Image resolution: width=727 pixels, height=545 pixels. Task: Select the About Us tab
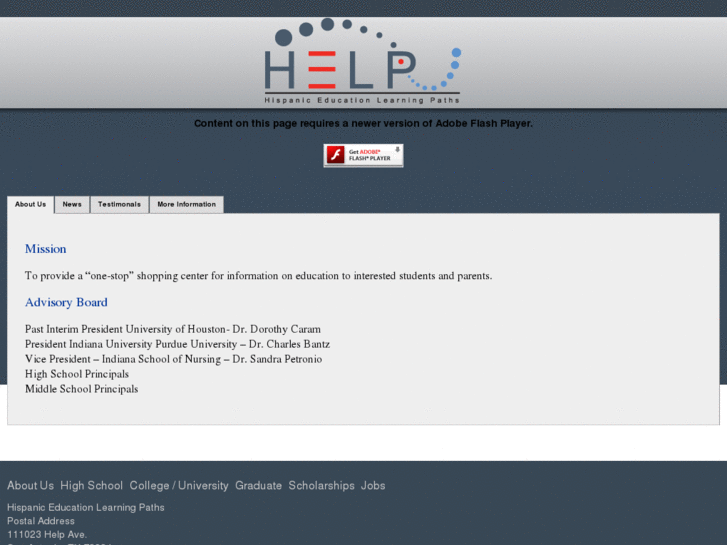[31, 205]
